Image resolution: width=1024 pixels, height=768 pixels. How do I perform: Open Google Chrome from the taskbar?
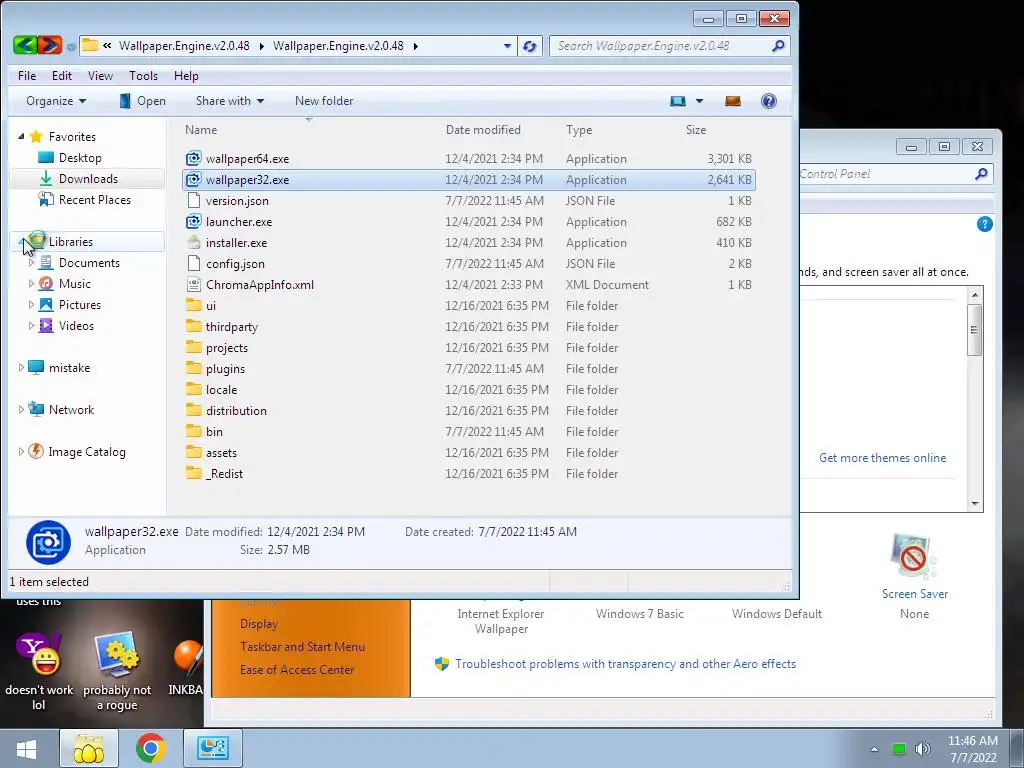click(x=150, y=748)
